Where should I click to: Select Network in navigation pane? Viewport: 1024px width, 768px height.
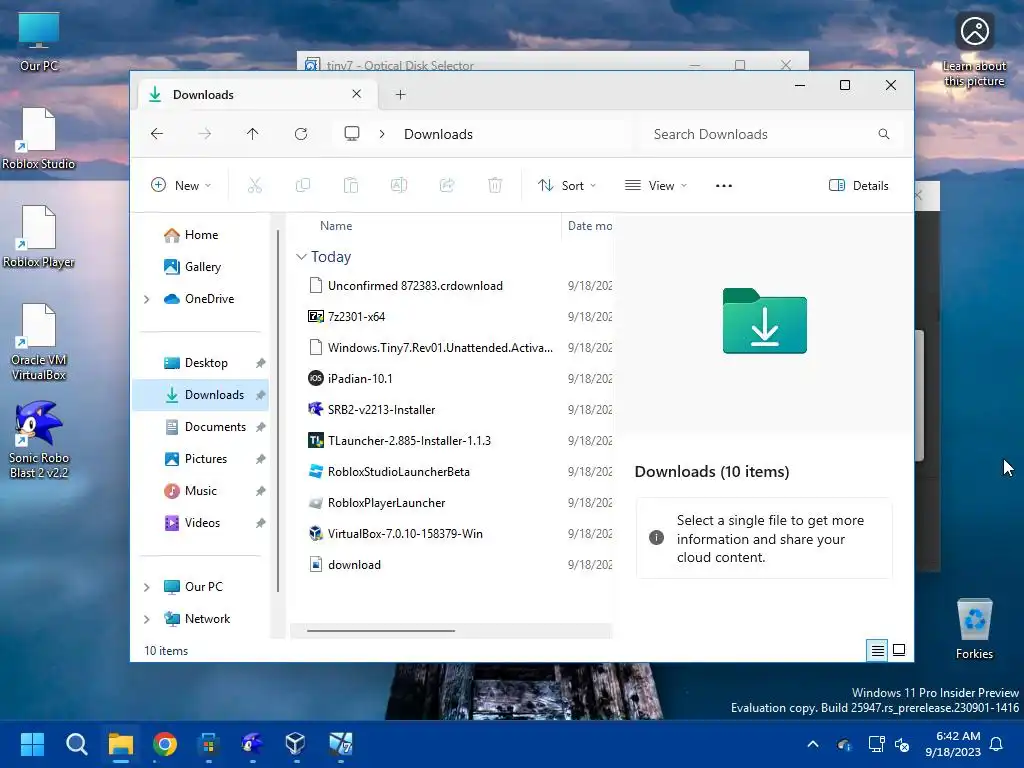pos(207,618)
